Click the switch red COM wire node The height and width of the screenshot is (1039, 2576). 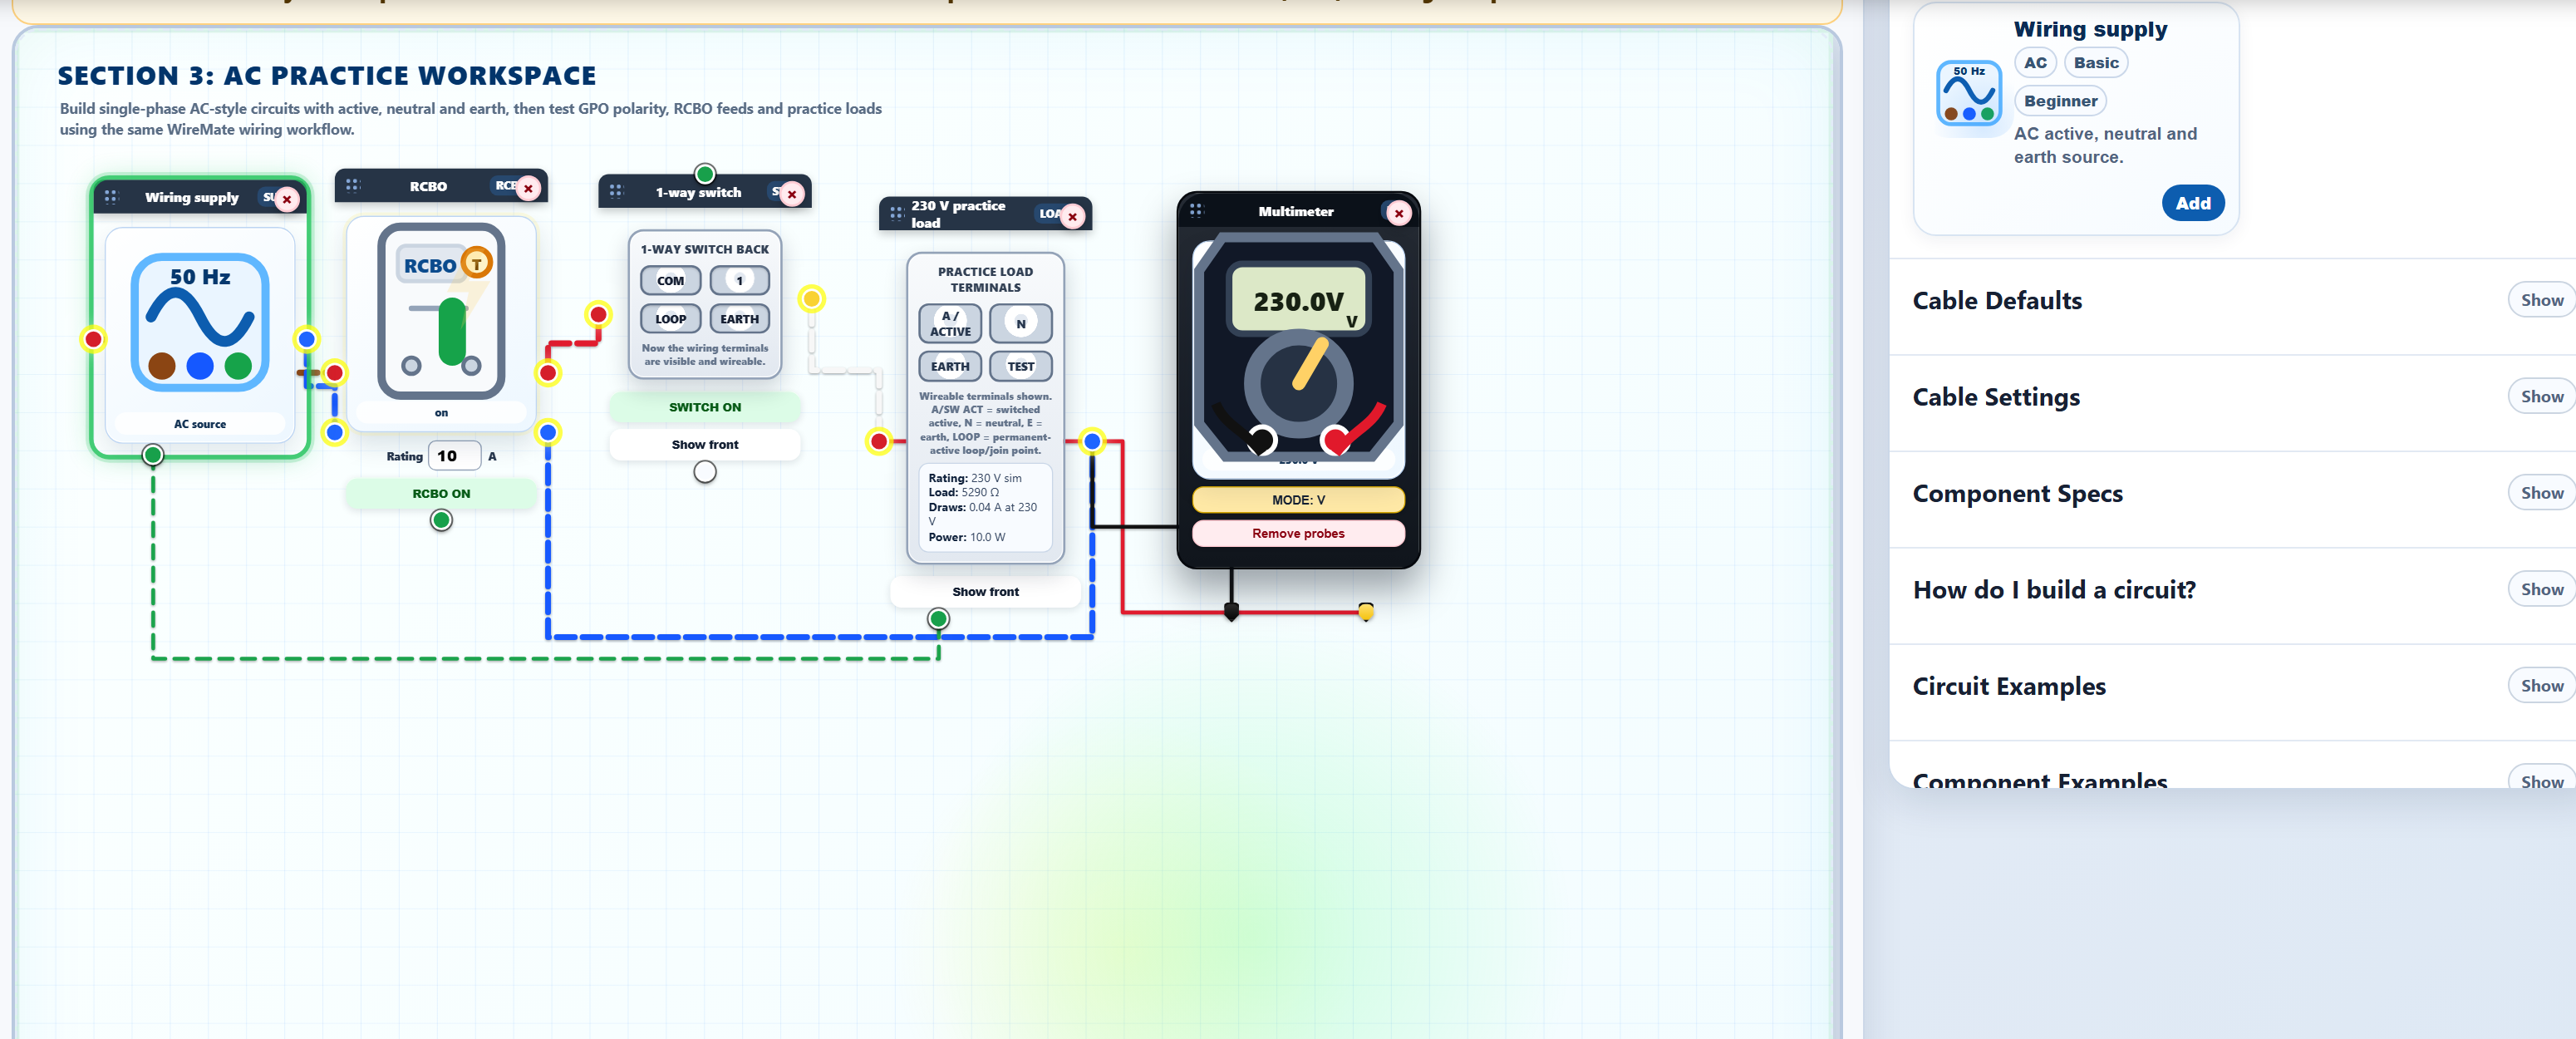pos(598,316)
